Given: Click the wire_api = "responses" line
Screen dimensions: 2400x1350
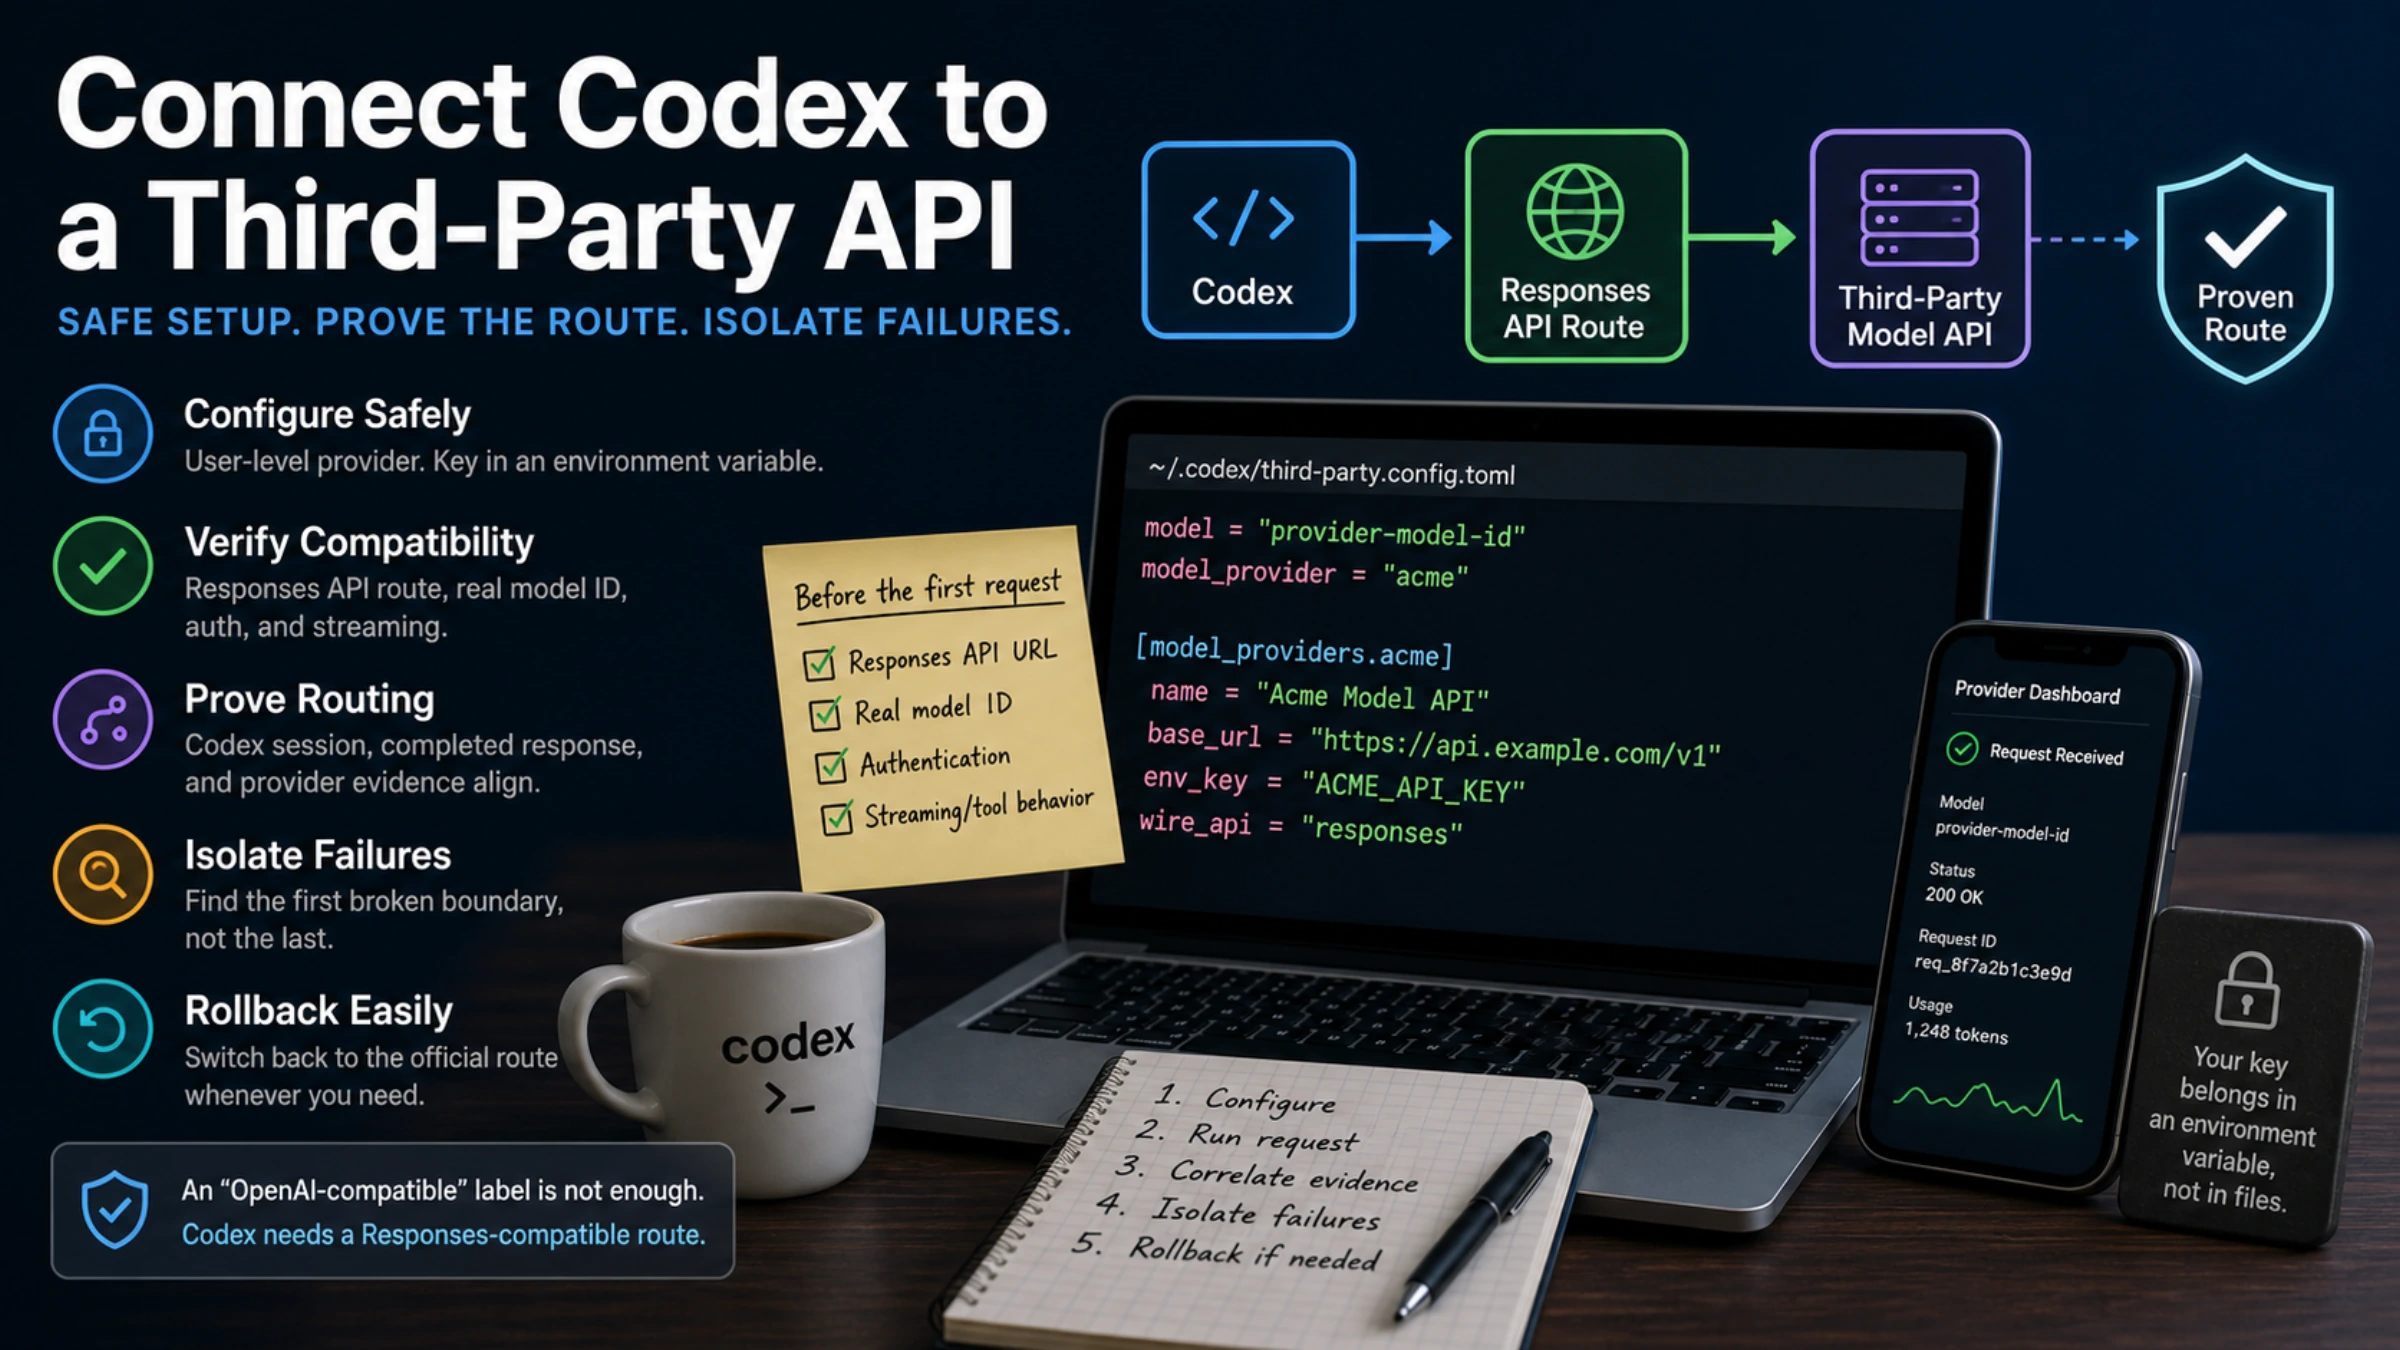Looking at the screenshot, I should pos(1301,827).
